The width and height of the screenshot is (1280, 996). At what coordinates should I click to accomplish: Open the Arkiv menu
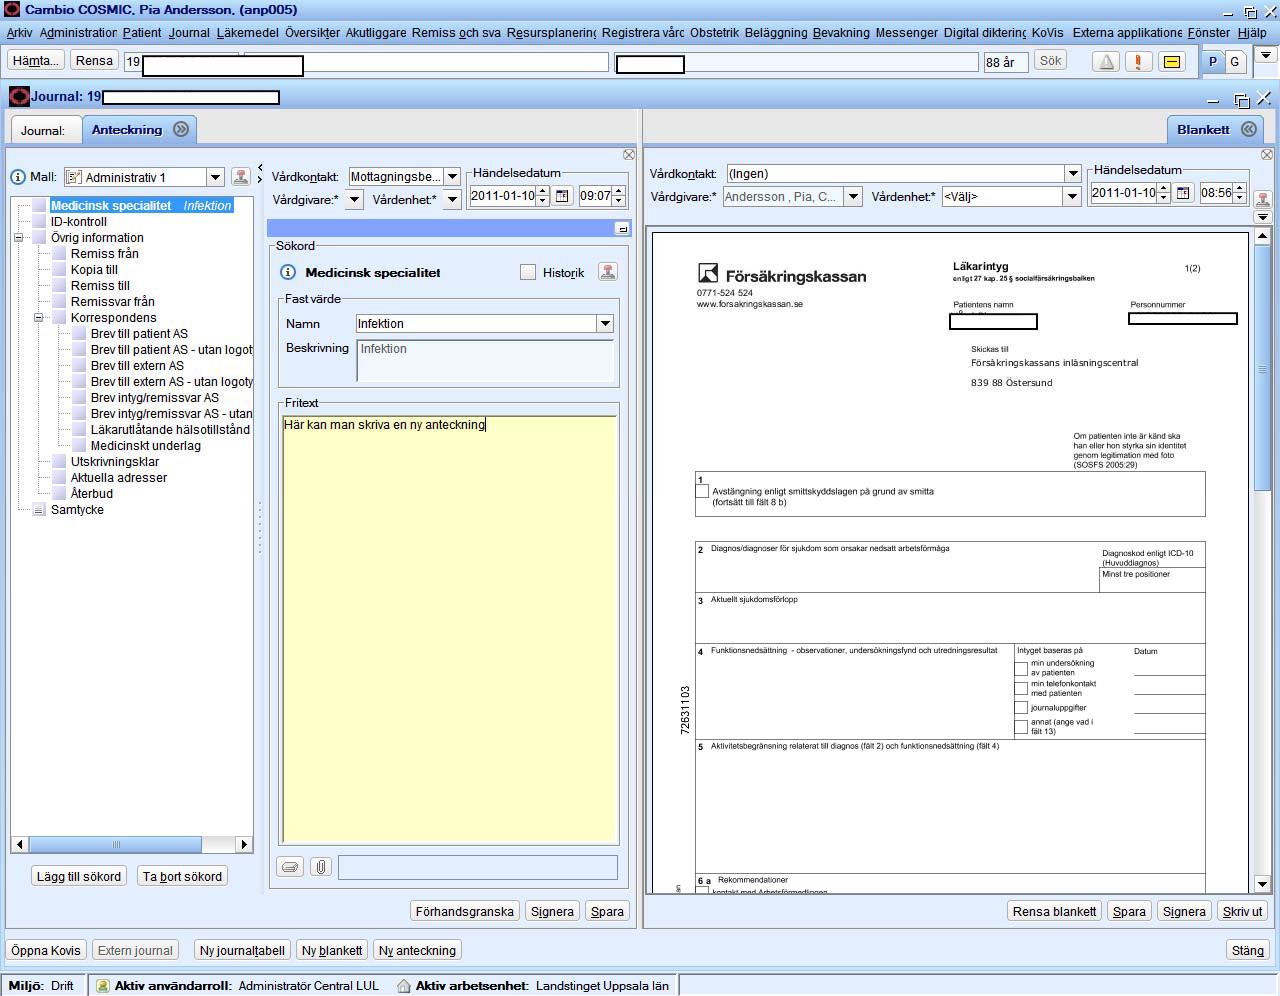click(19, 32)
